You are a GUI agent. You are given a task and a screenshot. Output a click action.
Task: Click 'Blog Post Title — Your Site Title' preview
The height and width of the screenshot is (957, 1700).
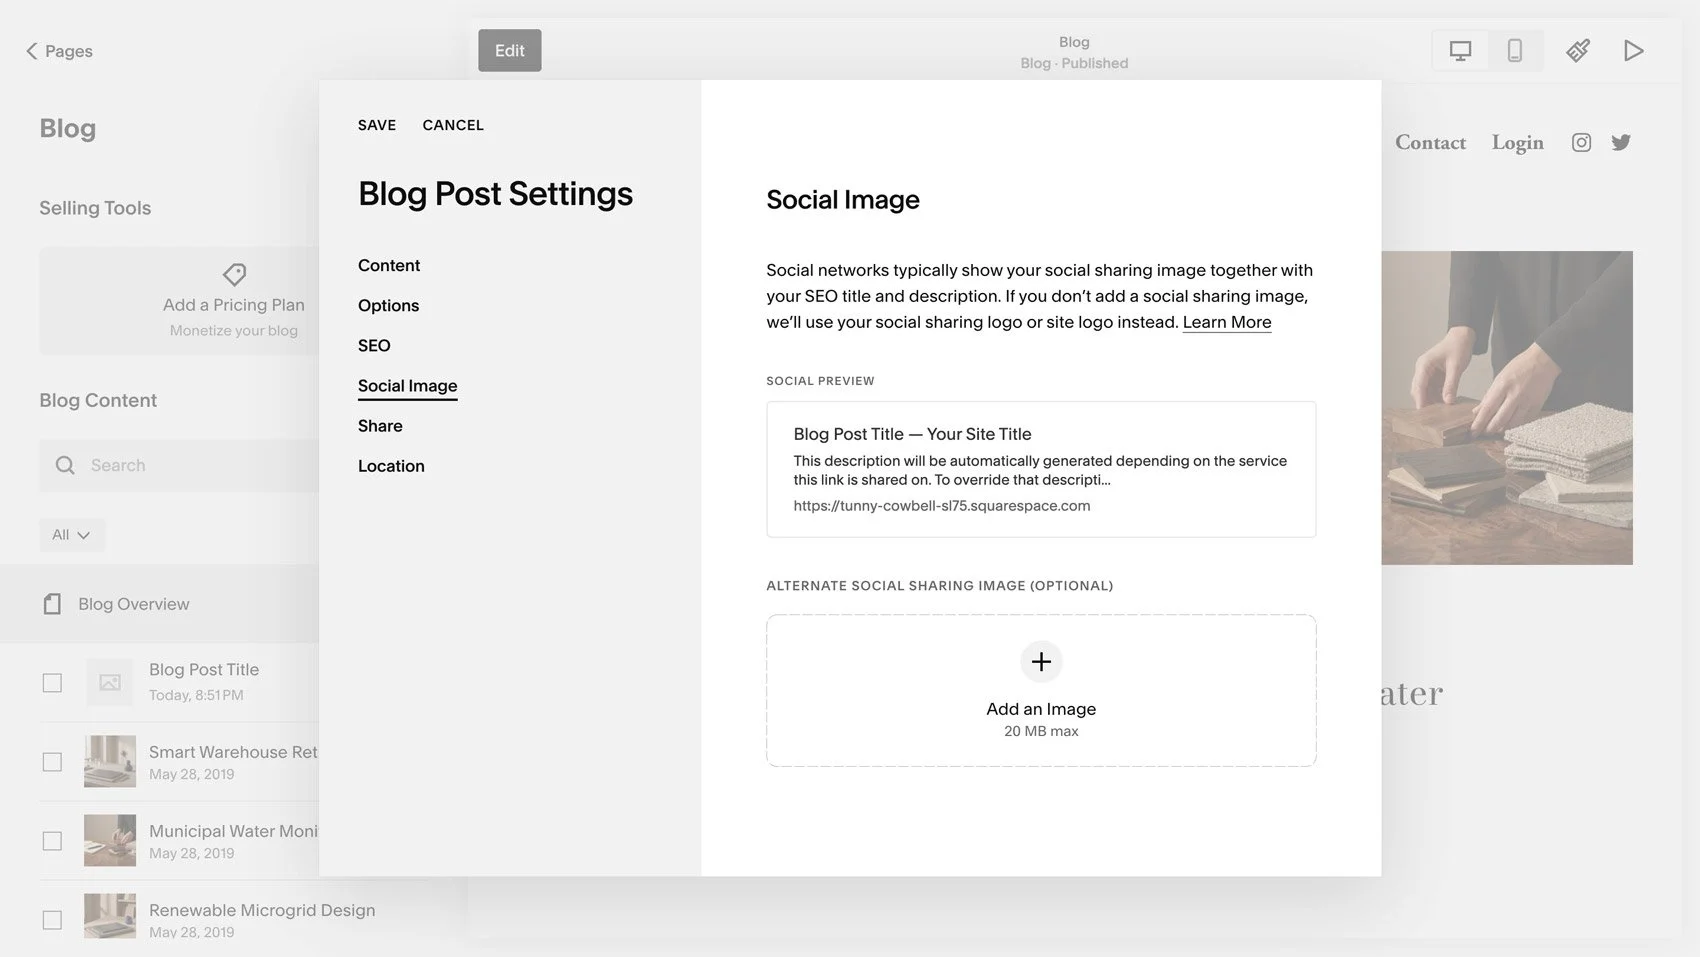tap(912, 434)
